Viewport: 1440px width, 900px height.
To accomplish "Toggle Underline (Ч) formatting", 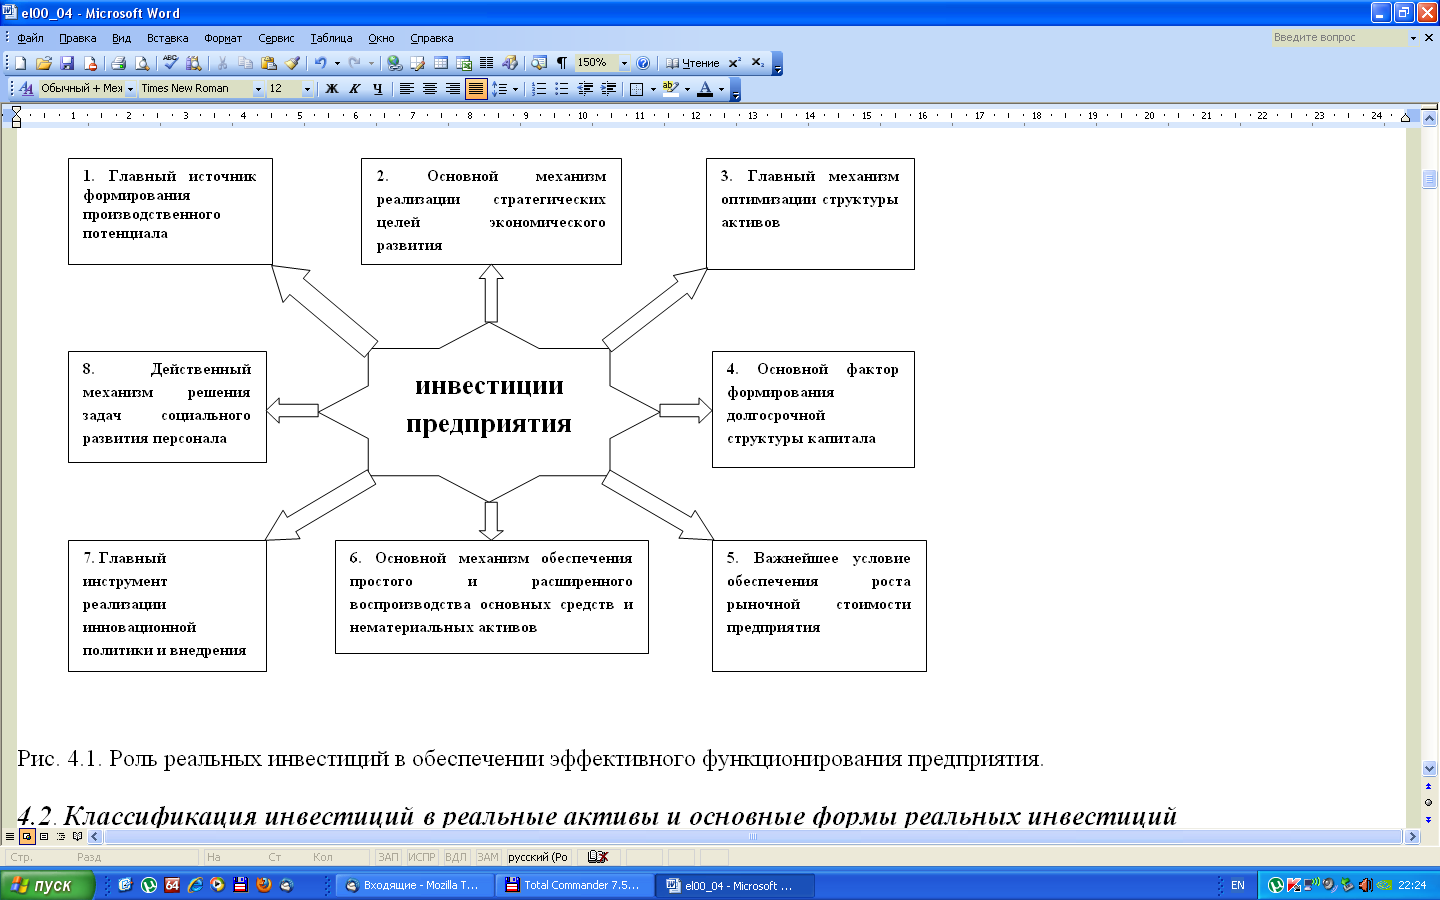I will click(377, 89).
